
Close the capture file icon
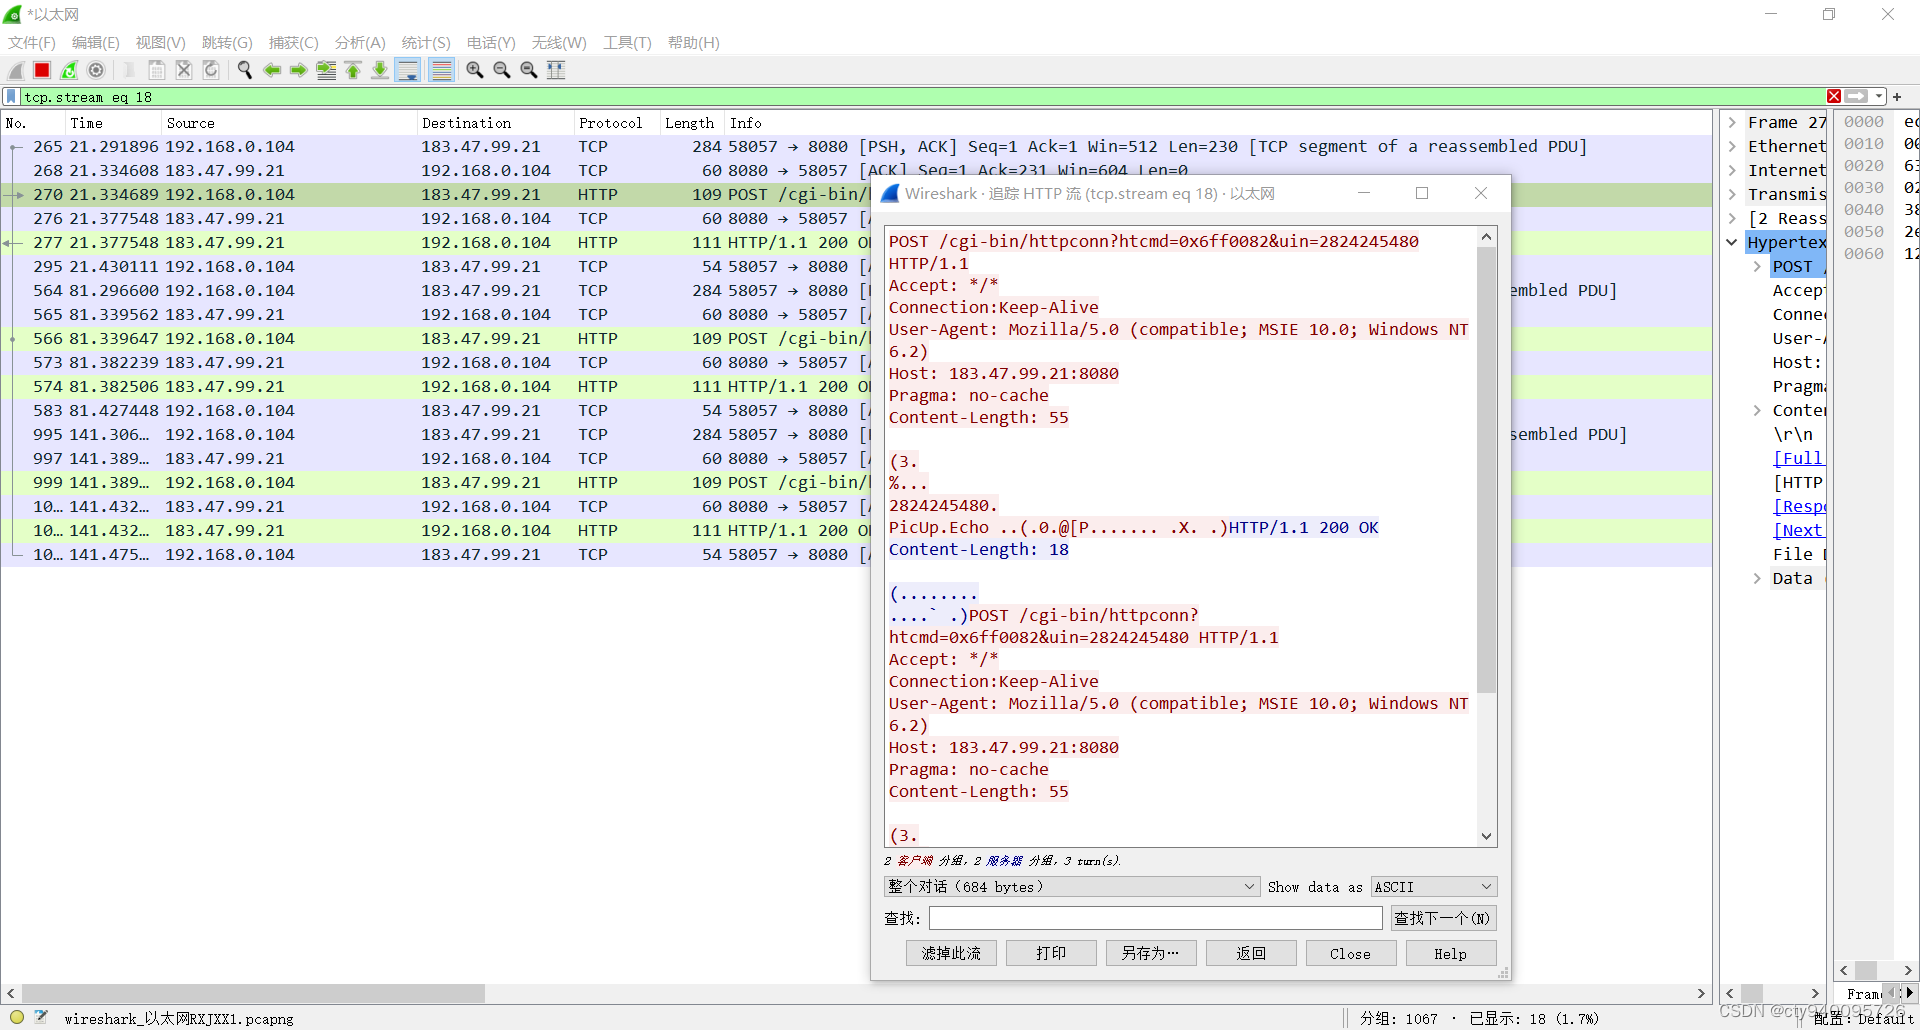pyautogui.click(x=184, y=70)
